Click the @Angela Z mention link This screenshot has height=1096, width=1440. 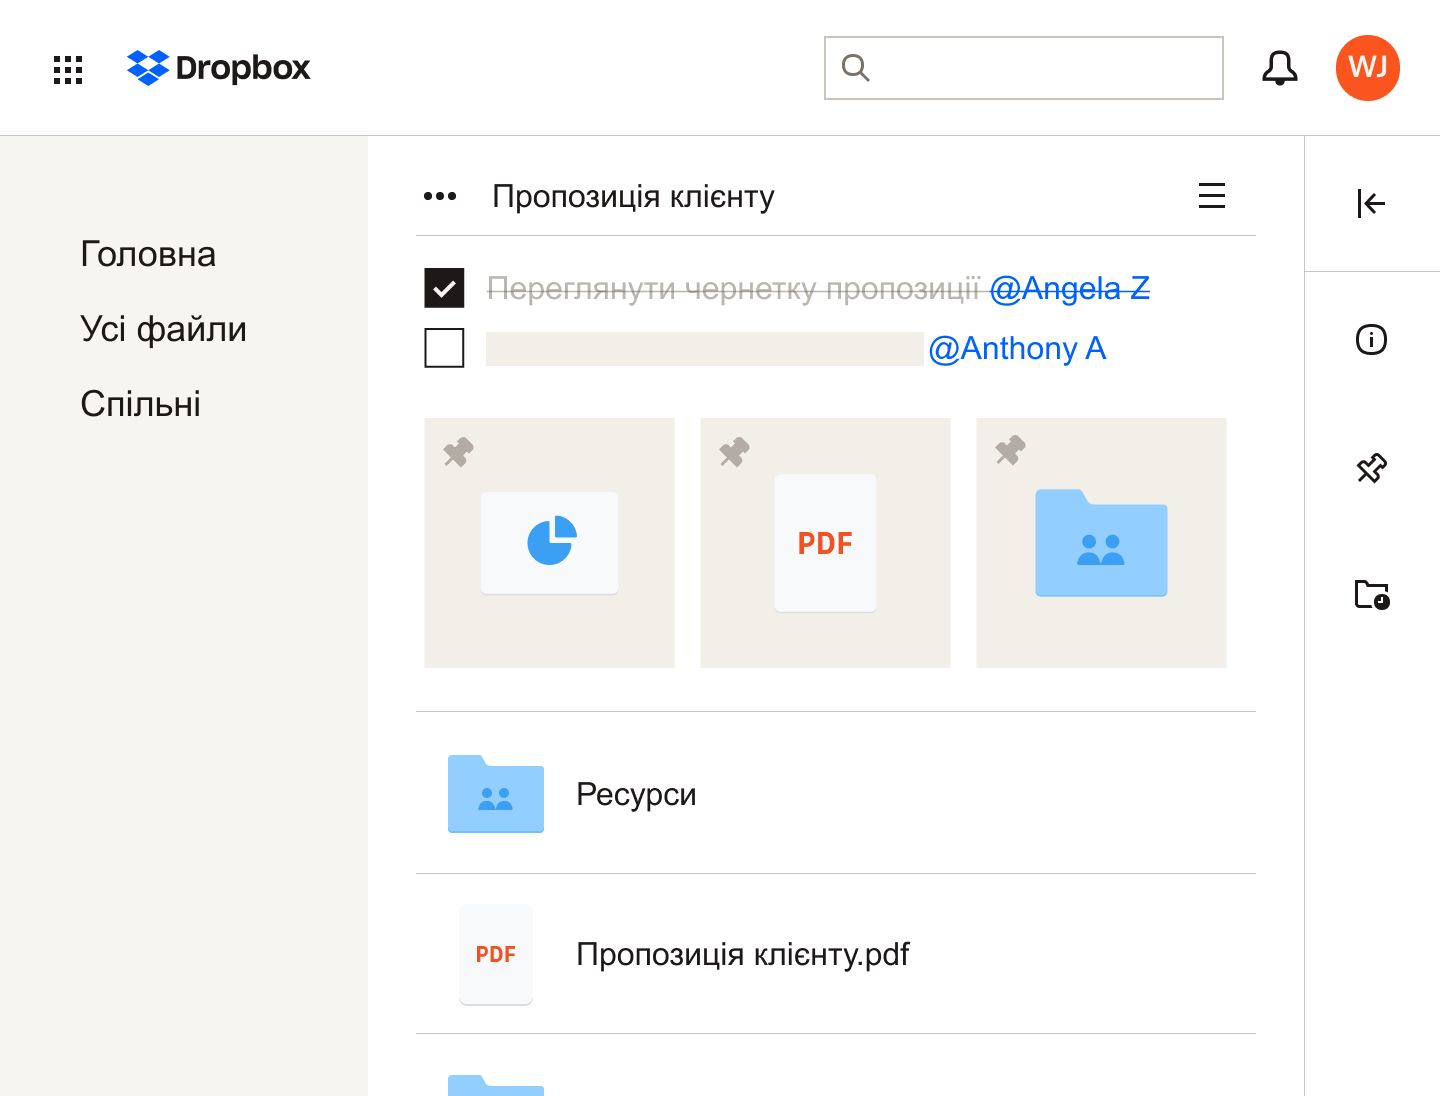click(x=1070, y=289)
